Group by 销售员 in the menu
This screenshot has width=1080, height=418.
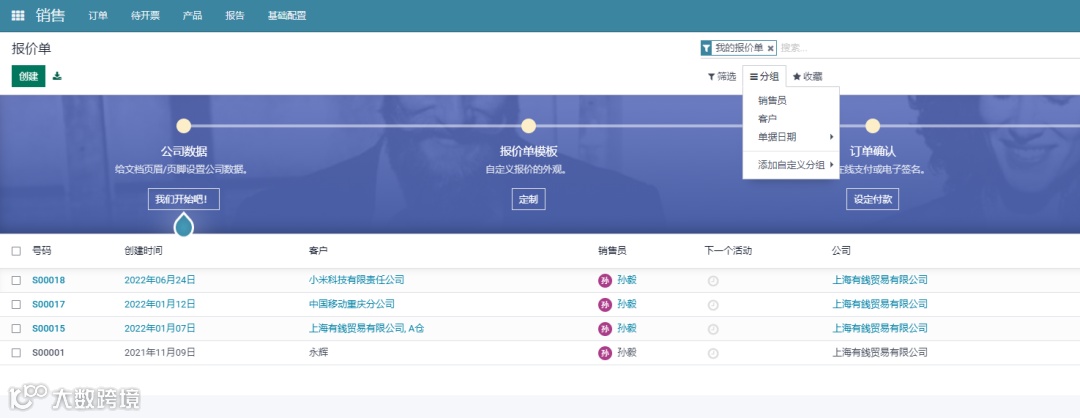click(x=791, y=101)
